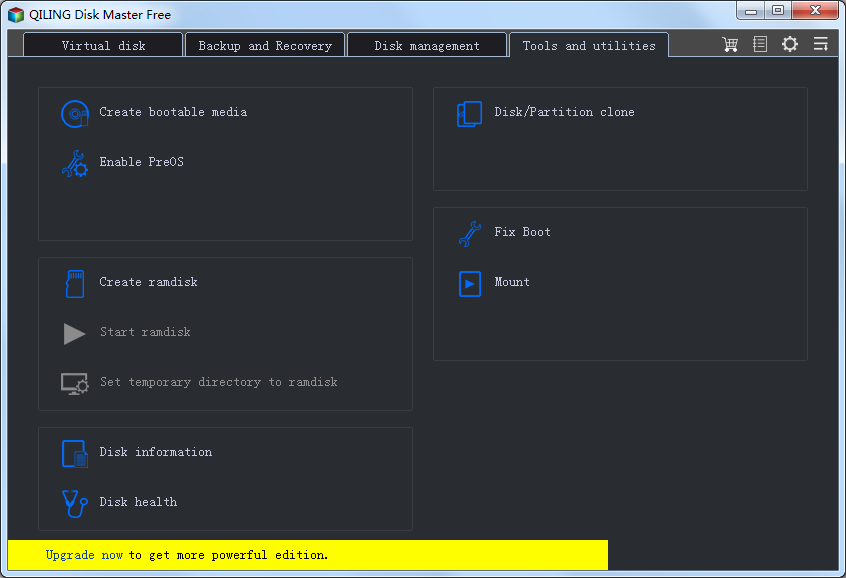
Task: Click the Disk information label
Action: 155,452
